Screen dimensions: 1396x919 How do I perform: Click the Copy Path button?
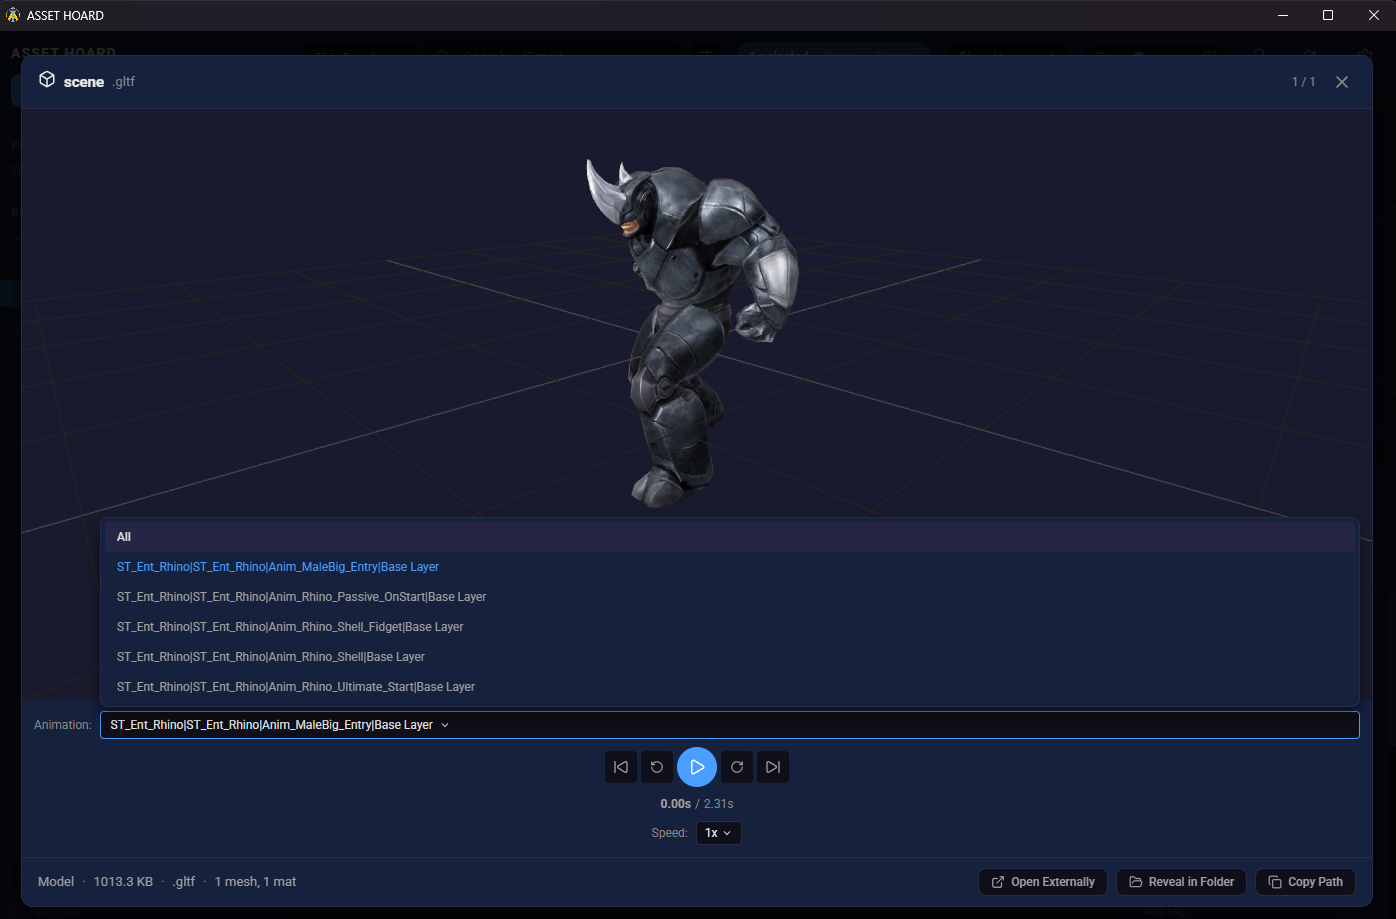click(1305, 881)
